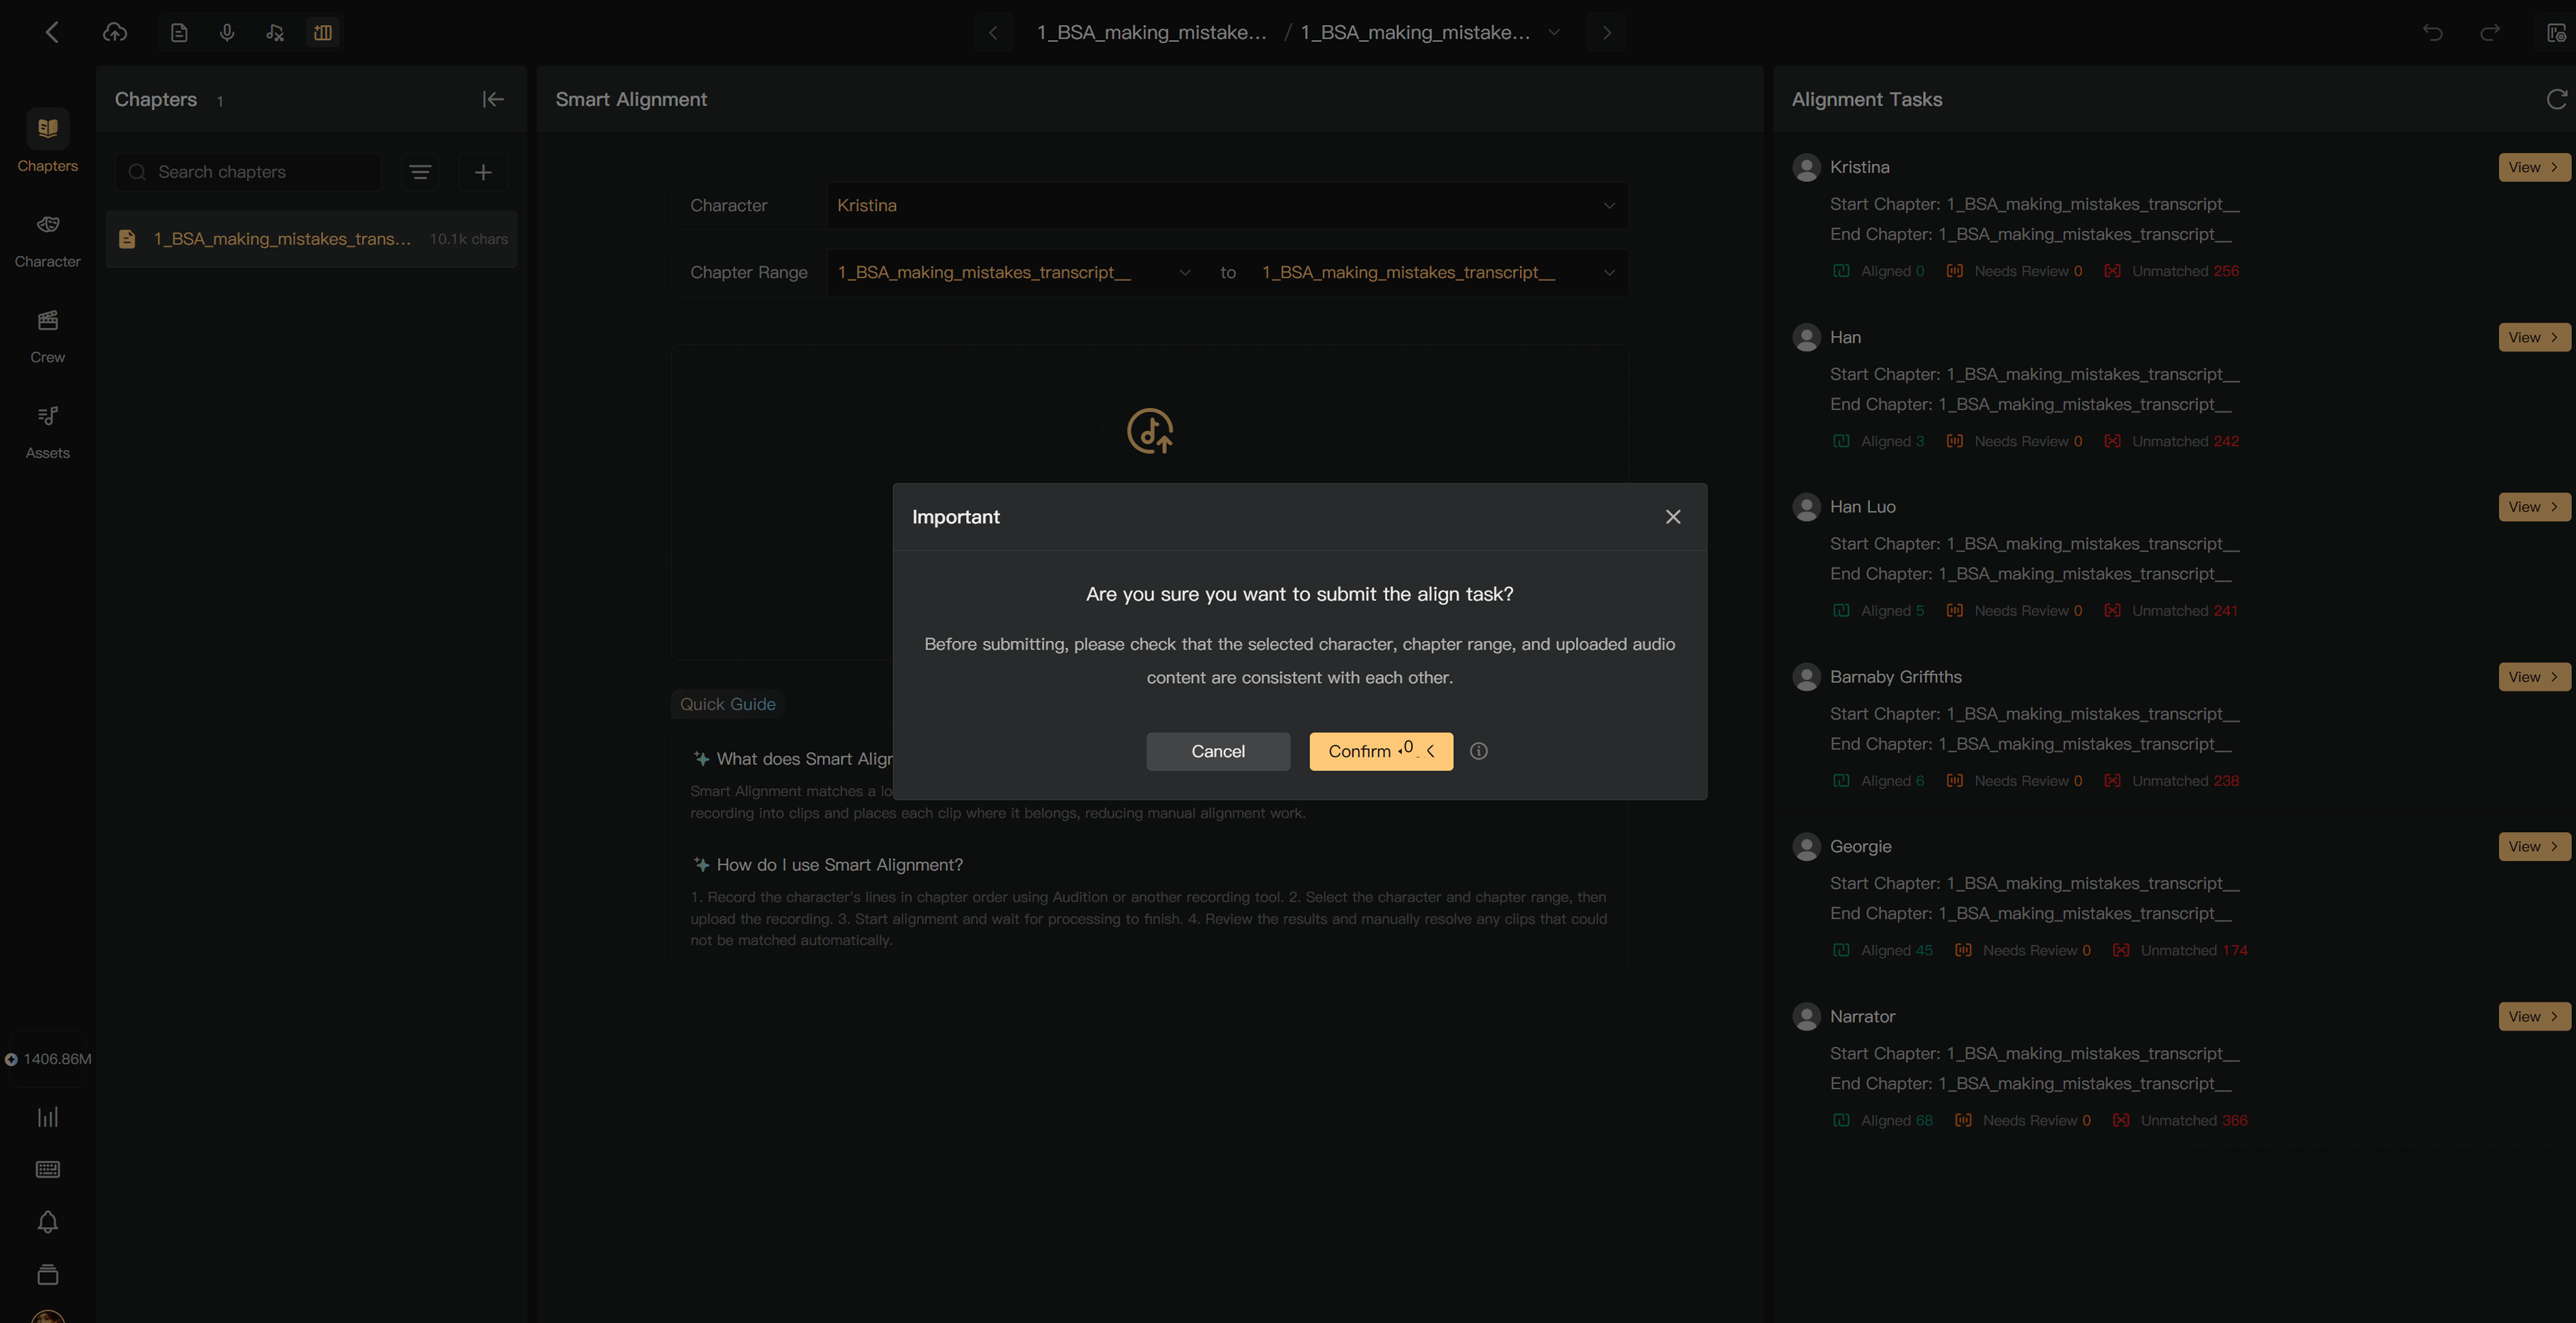Select the alignment columns icon in toolbar
2576x1323 pixels.
click(323, 32)
